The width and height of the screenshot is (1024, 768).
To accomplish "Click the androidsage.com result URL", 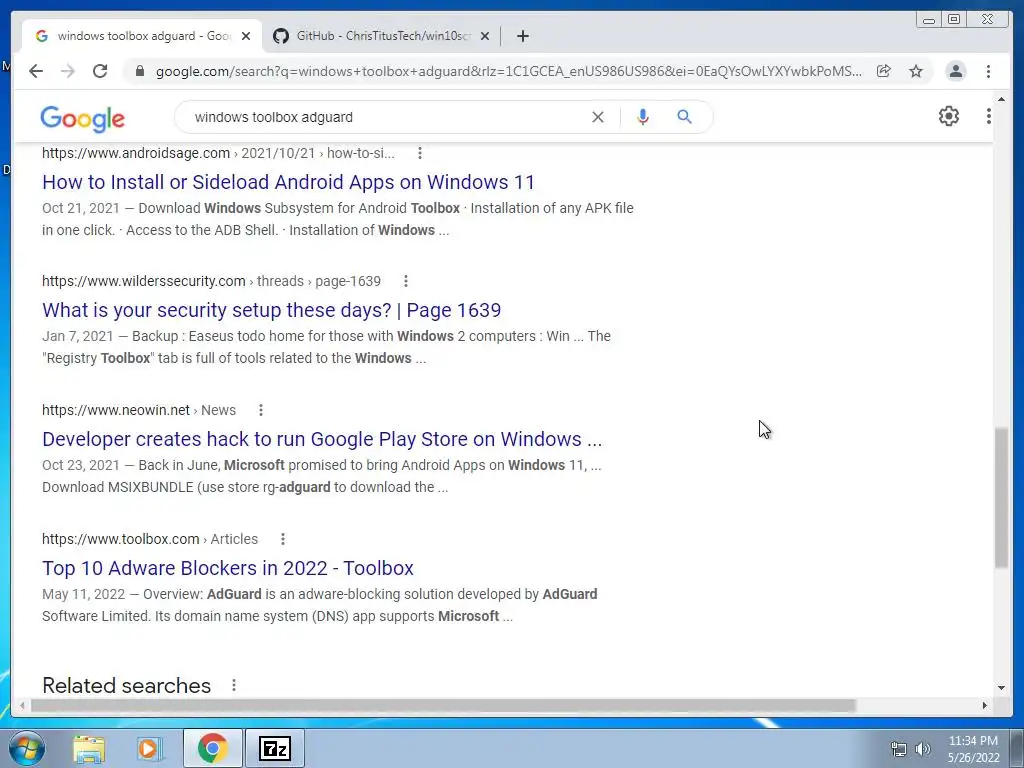I will [x=218, y=153].
